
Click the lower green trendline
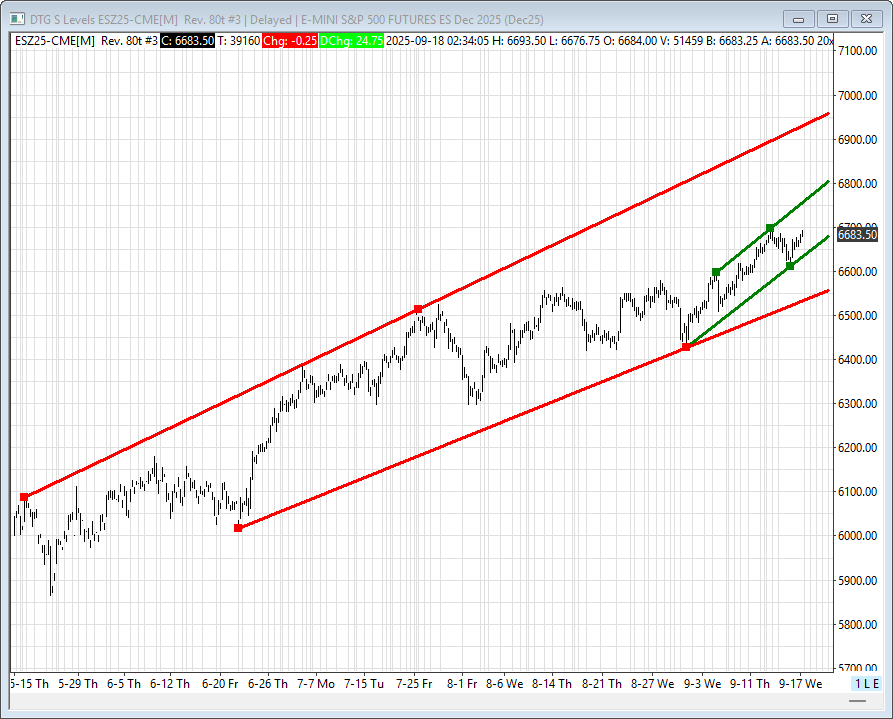click(740, 305)
